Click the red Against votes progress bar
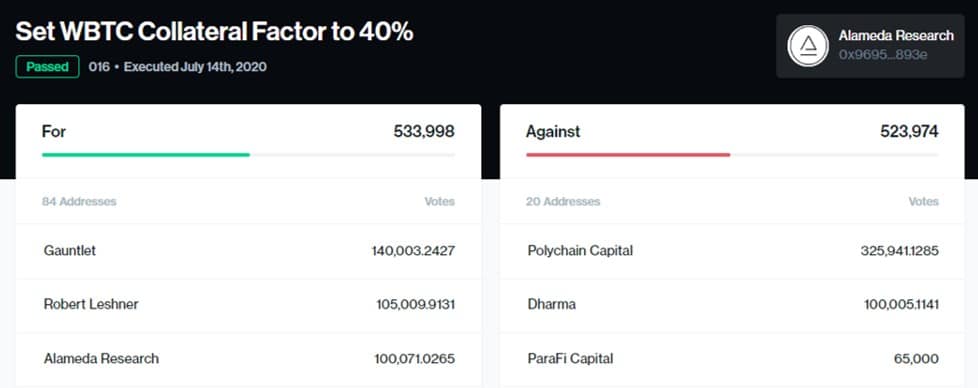The height and width of the screenshot is (388, 978). click(x=628, y=155)
